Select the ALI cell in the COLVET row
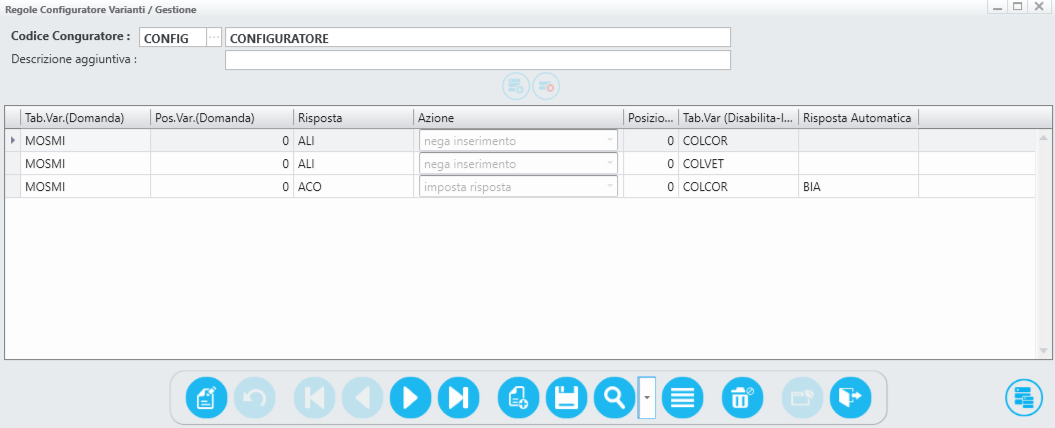This screenshot has width=1055, height=428. click(x=353, y=164)
